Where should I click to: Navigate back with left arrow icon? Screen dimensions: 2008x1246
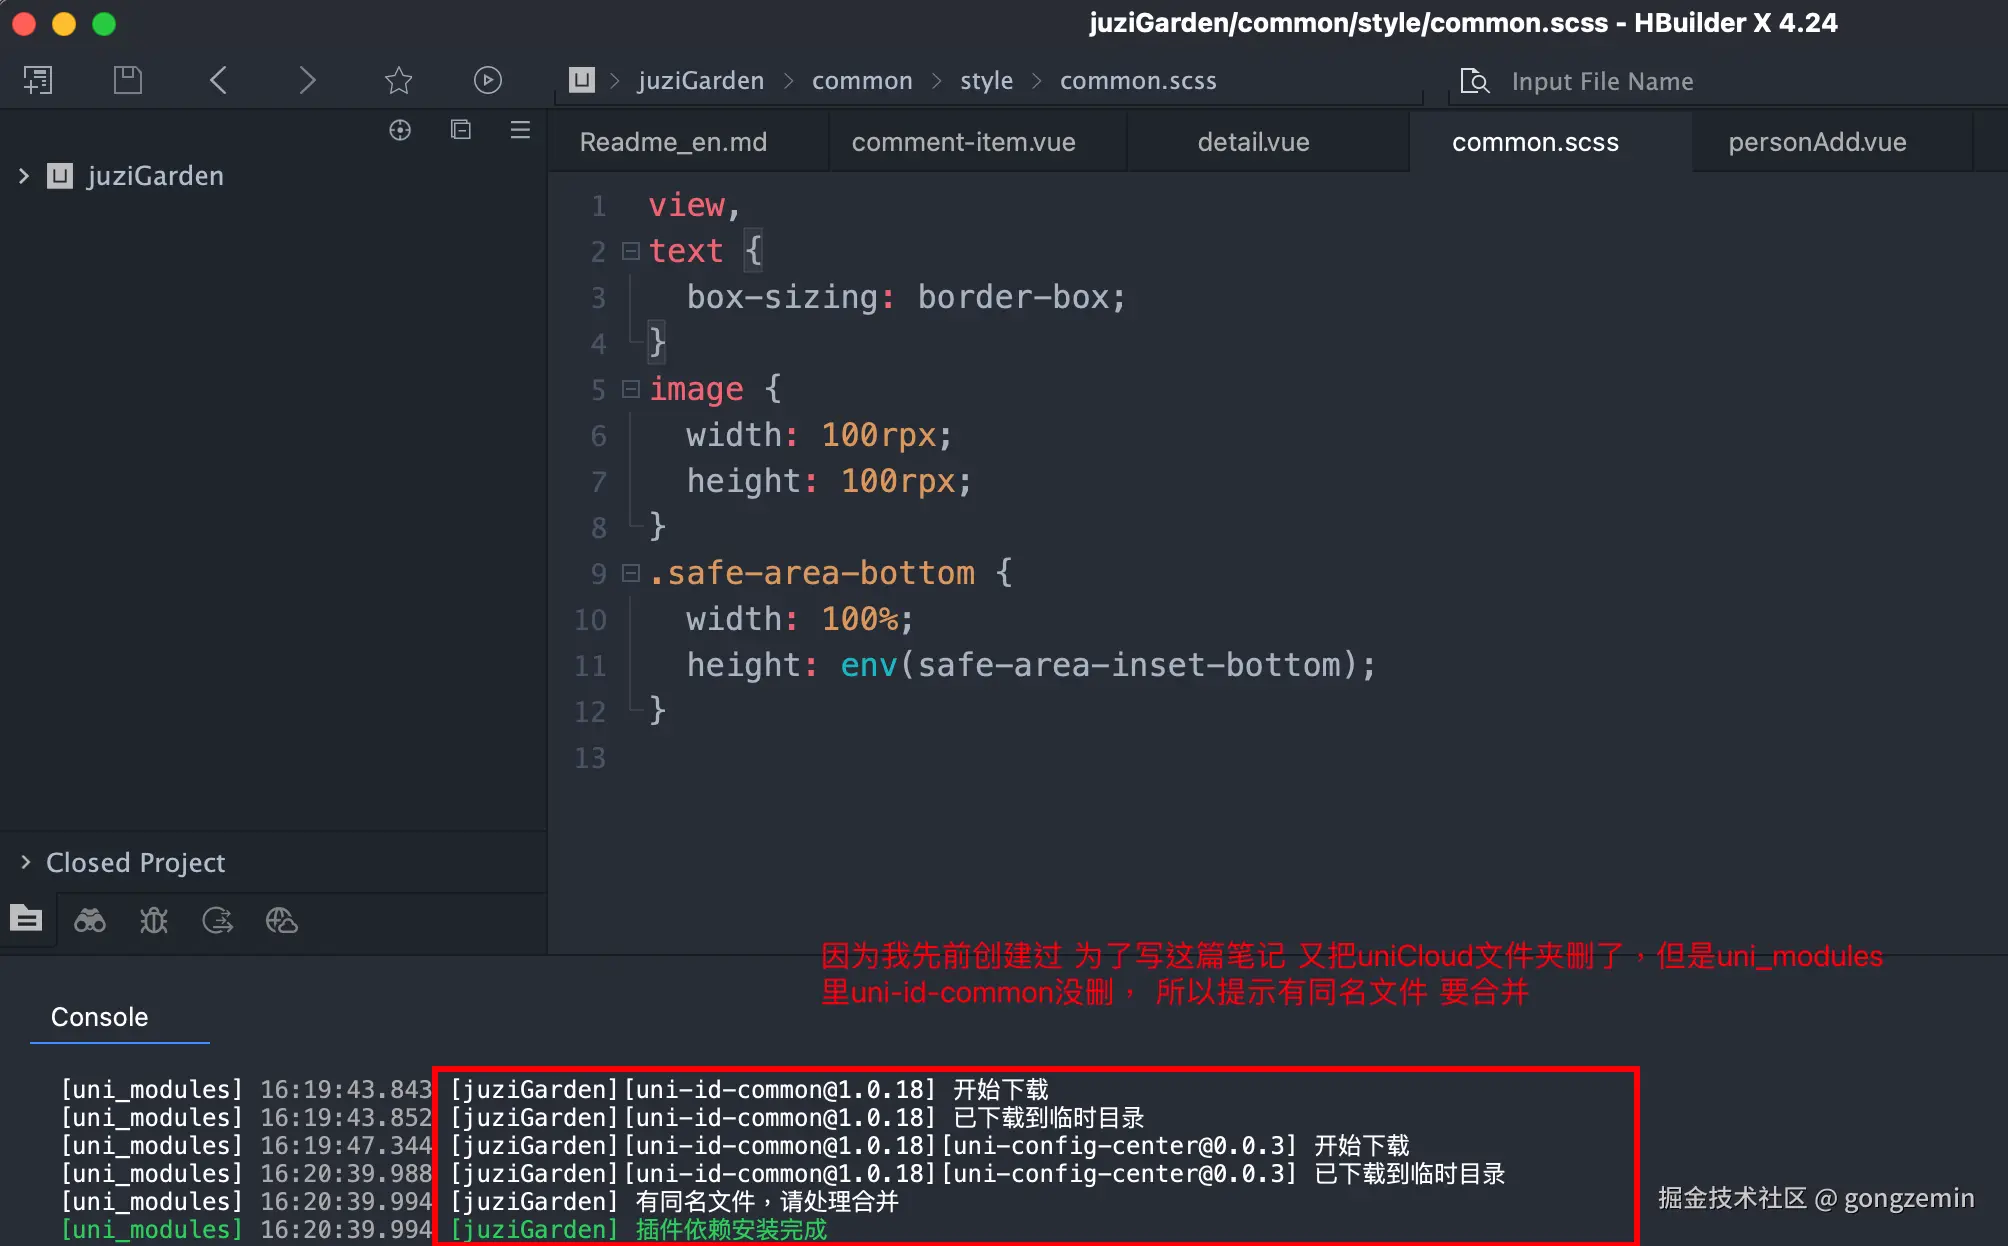tap(218, 80)
